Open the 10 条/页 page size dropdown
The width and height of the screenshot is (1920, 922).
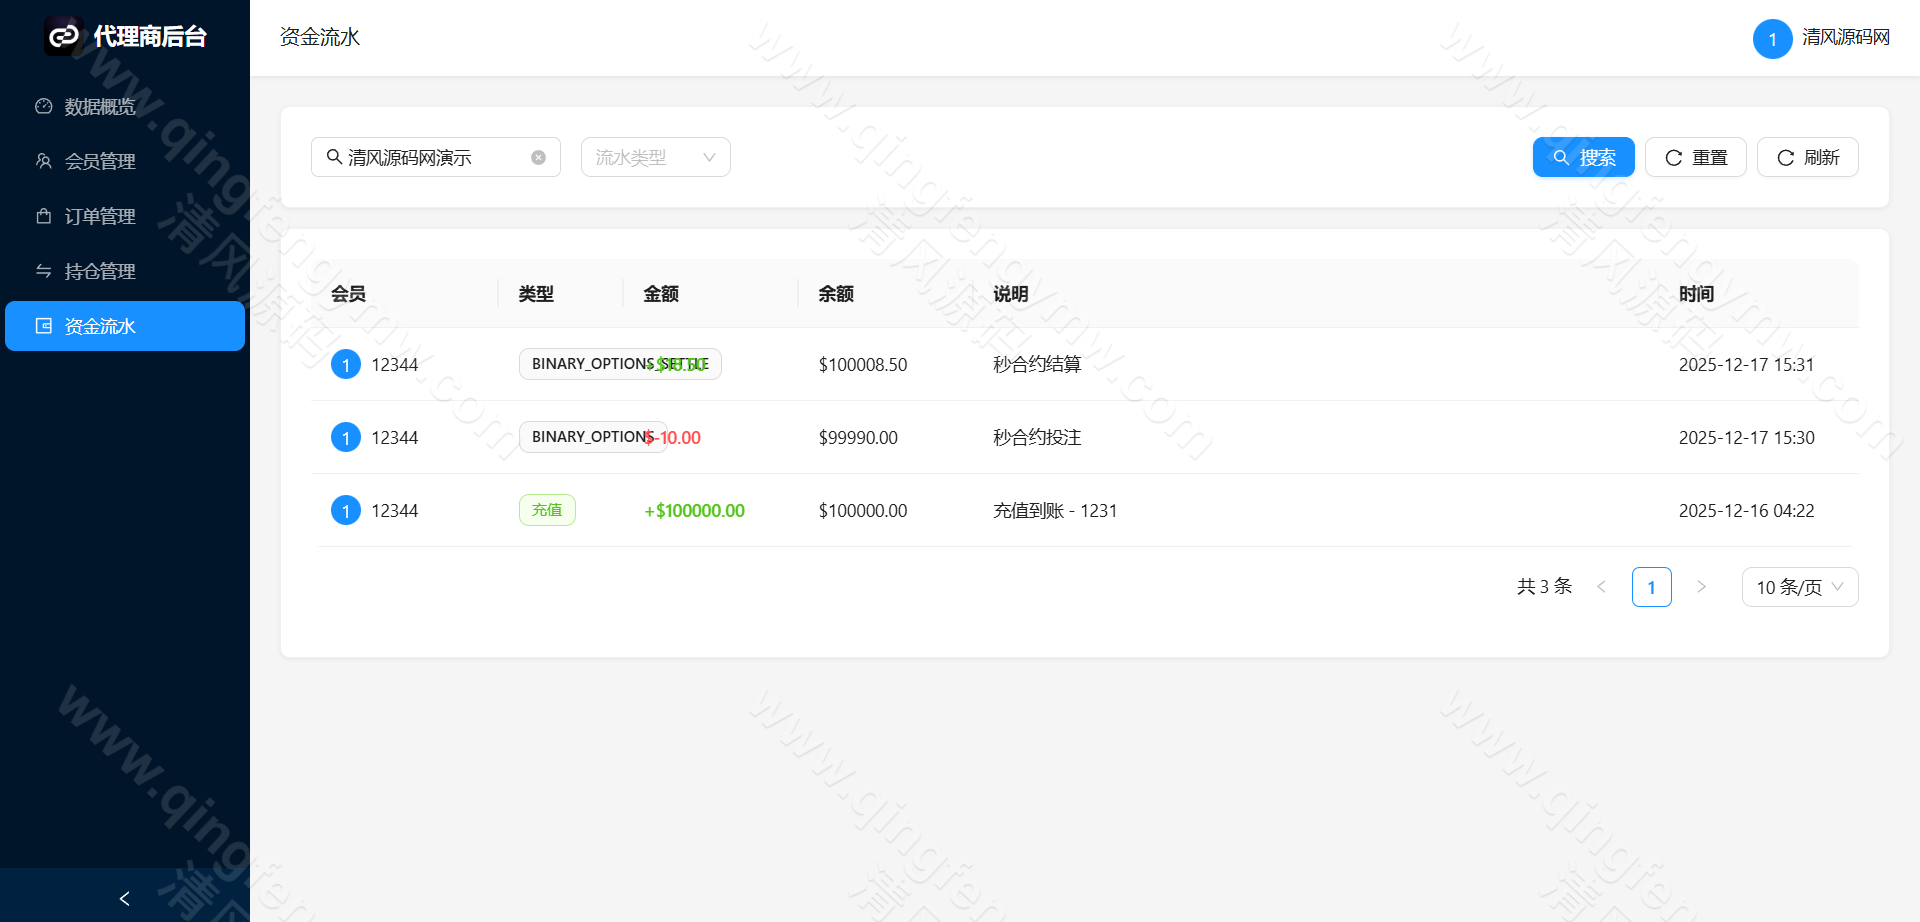pyautogui.click(x=1799, y=587)
